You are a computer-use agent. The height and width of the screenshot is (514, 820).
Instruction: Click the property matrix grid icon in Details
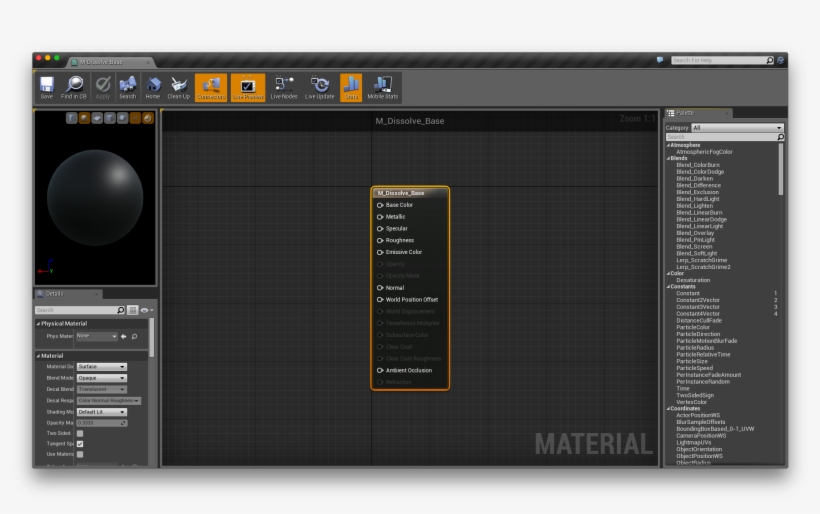pos(133,310)
